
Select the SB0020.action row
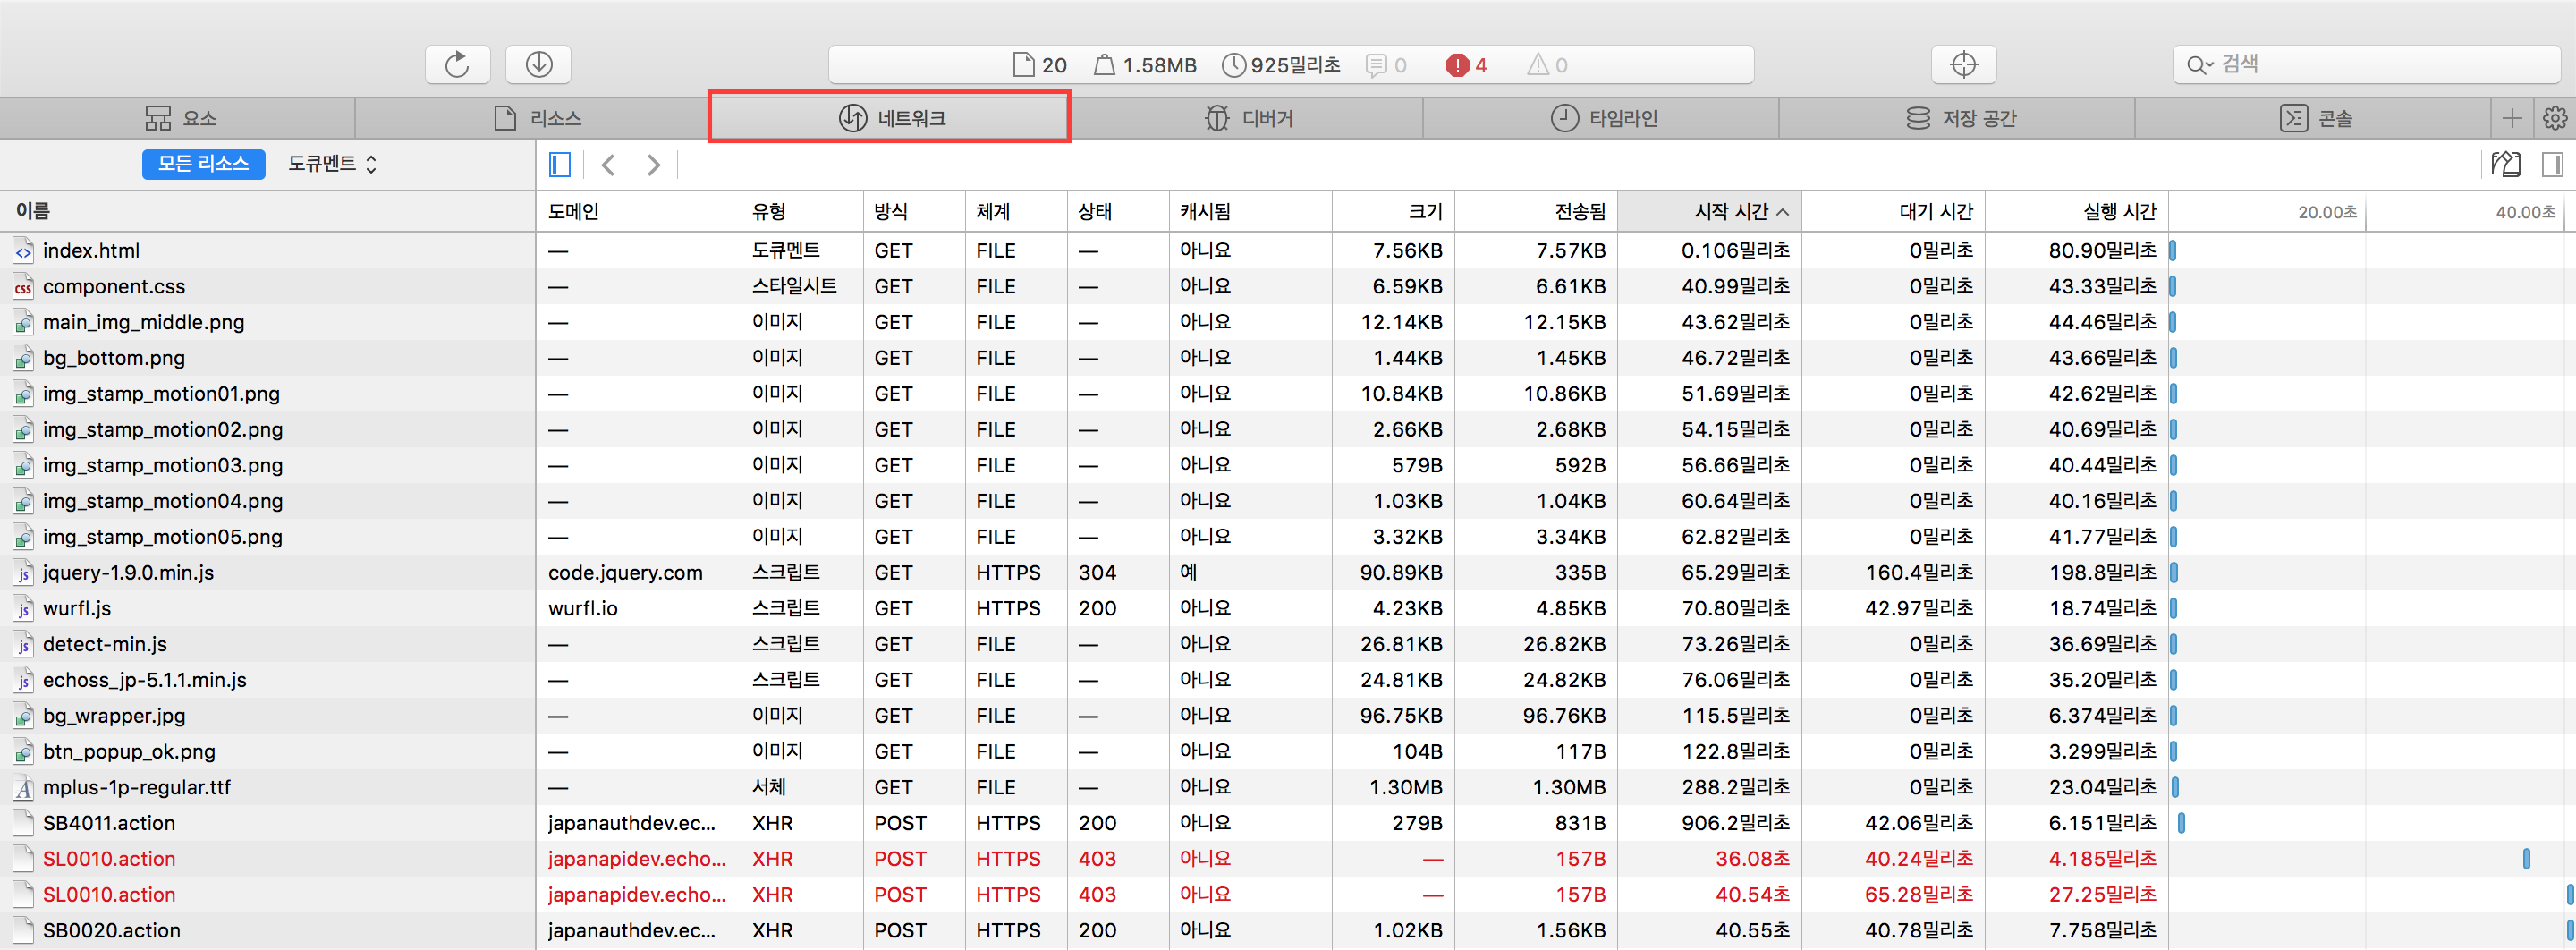pos(1288,931)
